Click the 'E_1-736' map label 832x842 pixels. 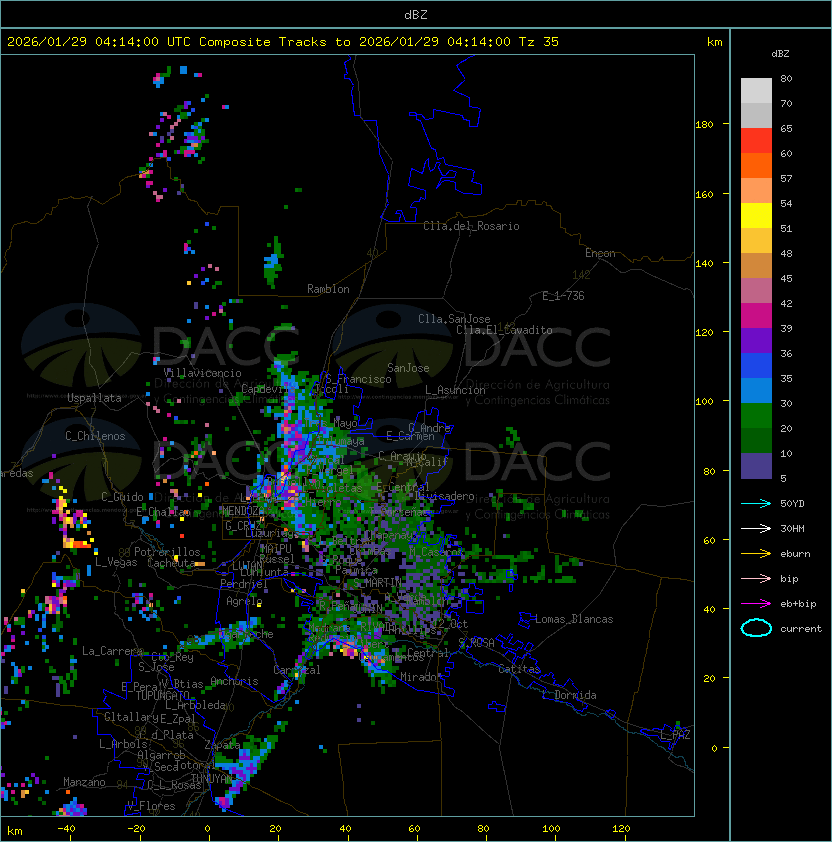pos(563,296)
